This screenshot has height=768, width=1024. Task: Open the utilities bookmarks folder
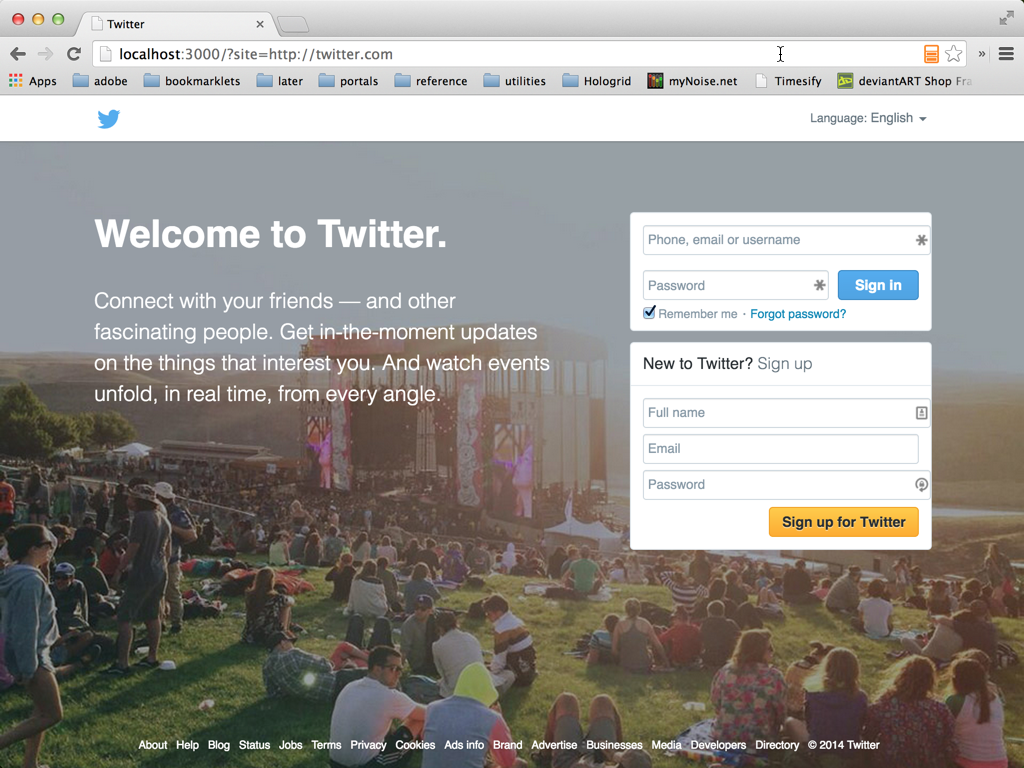point(515,81)
